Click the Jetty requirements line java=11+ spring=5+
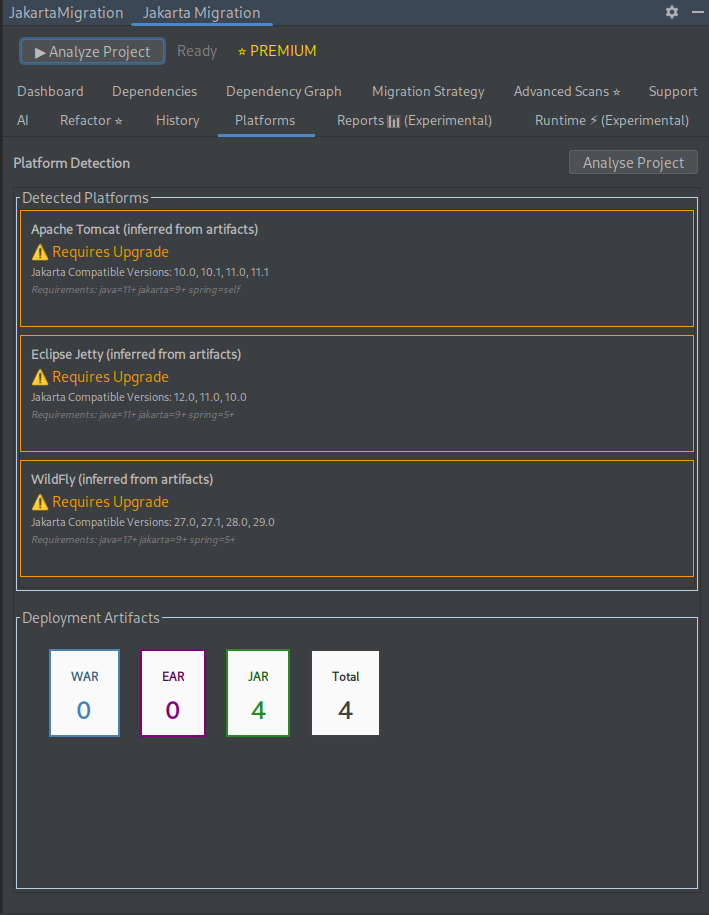This screenshot has height=915, width=709. (132, 414)
